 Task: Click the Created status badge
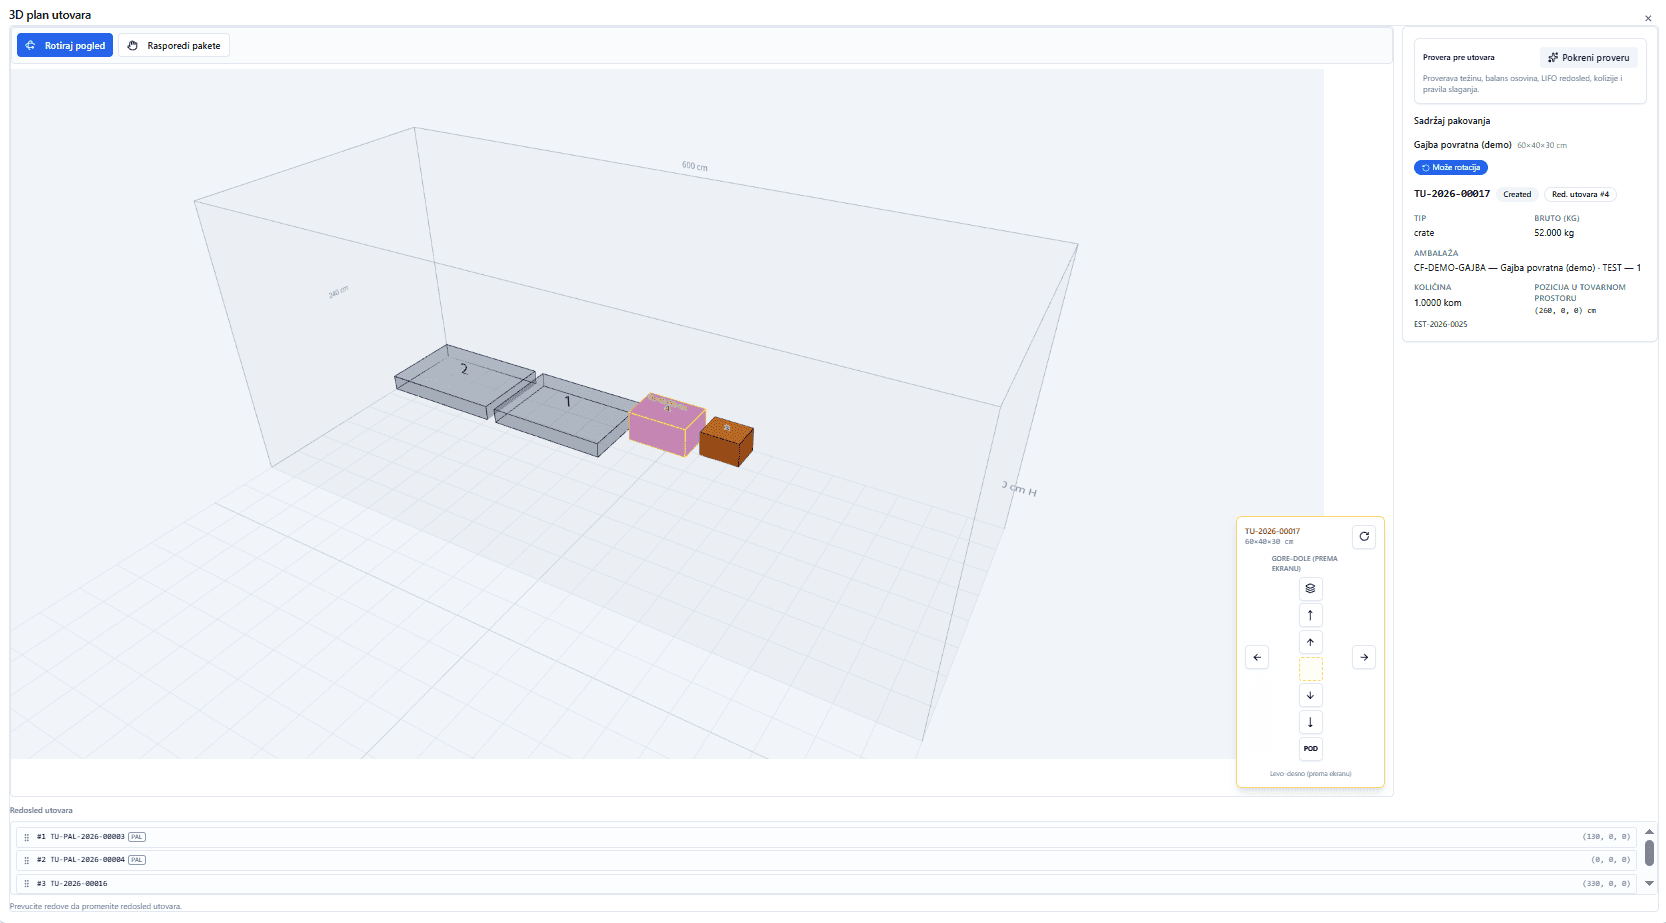pyautogui.click(x=1517, y=194)
